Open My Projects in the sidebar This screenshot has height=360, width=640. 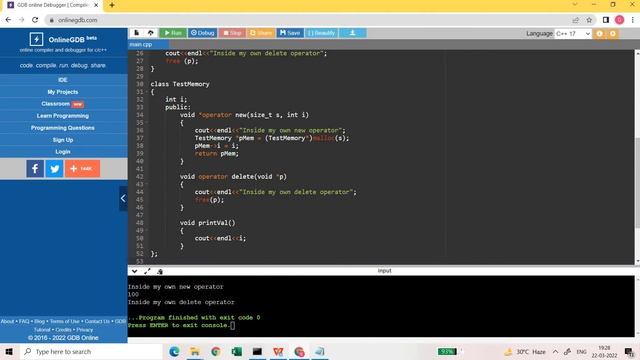click(63, 92)
